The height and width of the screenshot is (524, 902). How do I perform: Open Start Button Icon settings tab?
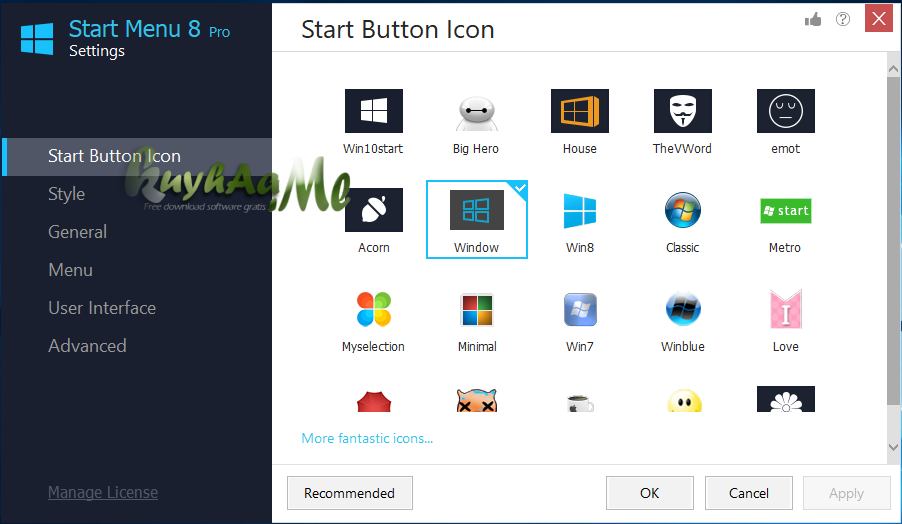tap(137, 156)
